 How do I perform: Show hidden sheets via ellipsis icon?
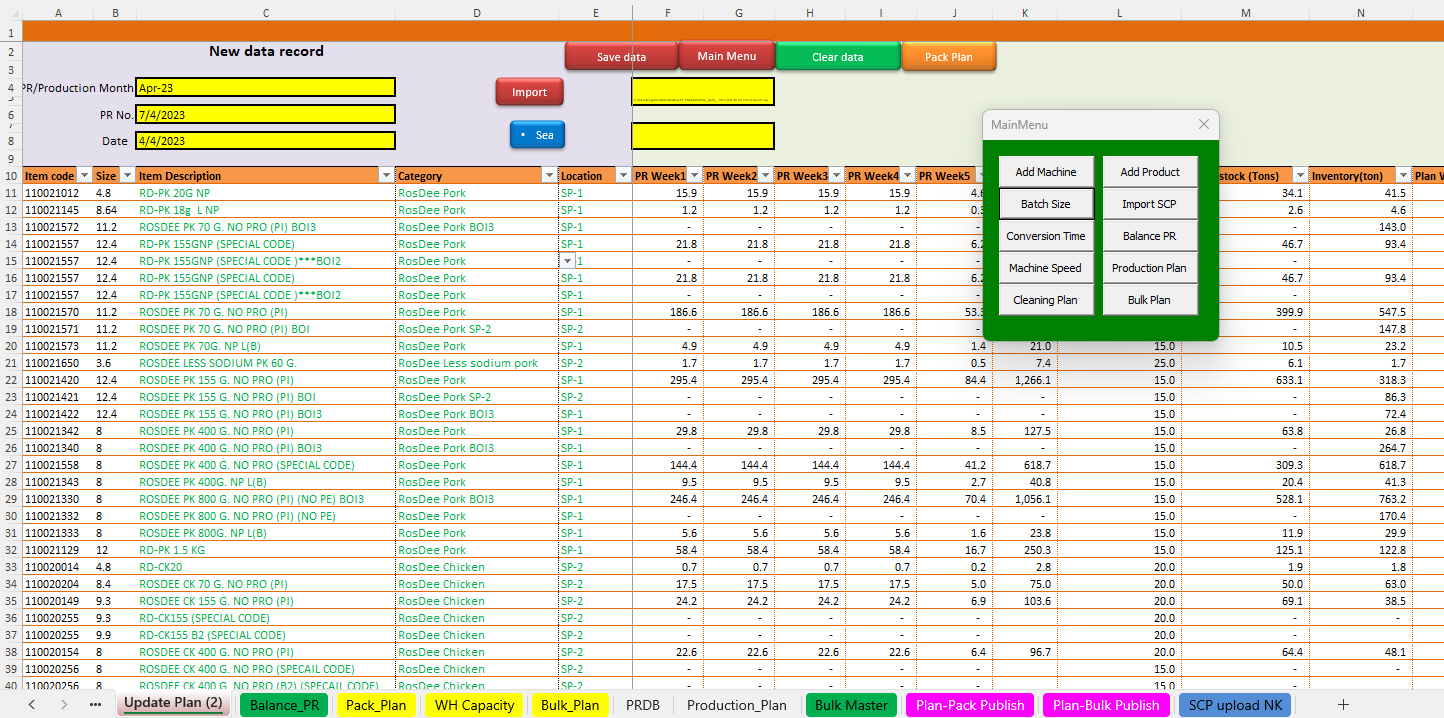click(95, 705)
